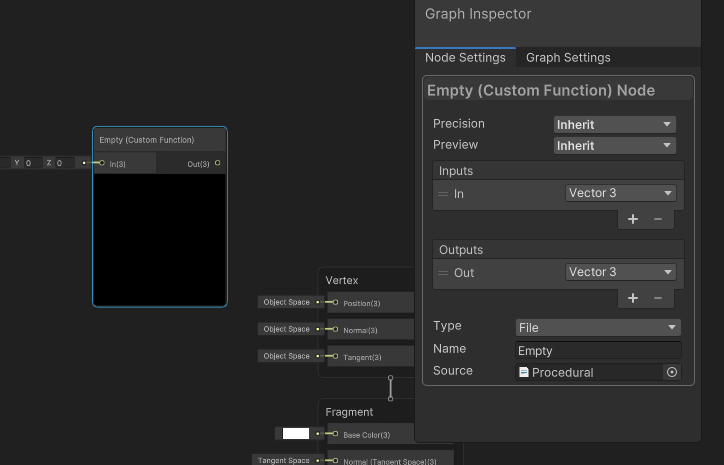Grab the drag handle of In input row
Viewport: 724px width, 465px height.
(x=443, y=194)
